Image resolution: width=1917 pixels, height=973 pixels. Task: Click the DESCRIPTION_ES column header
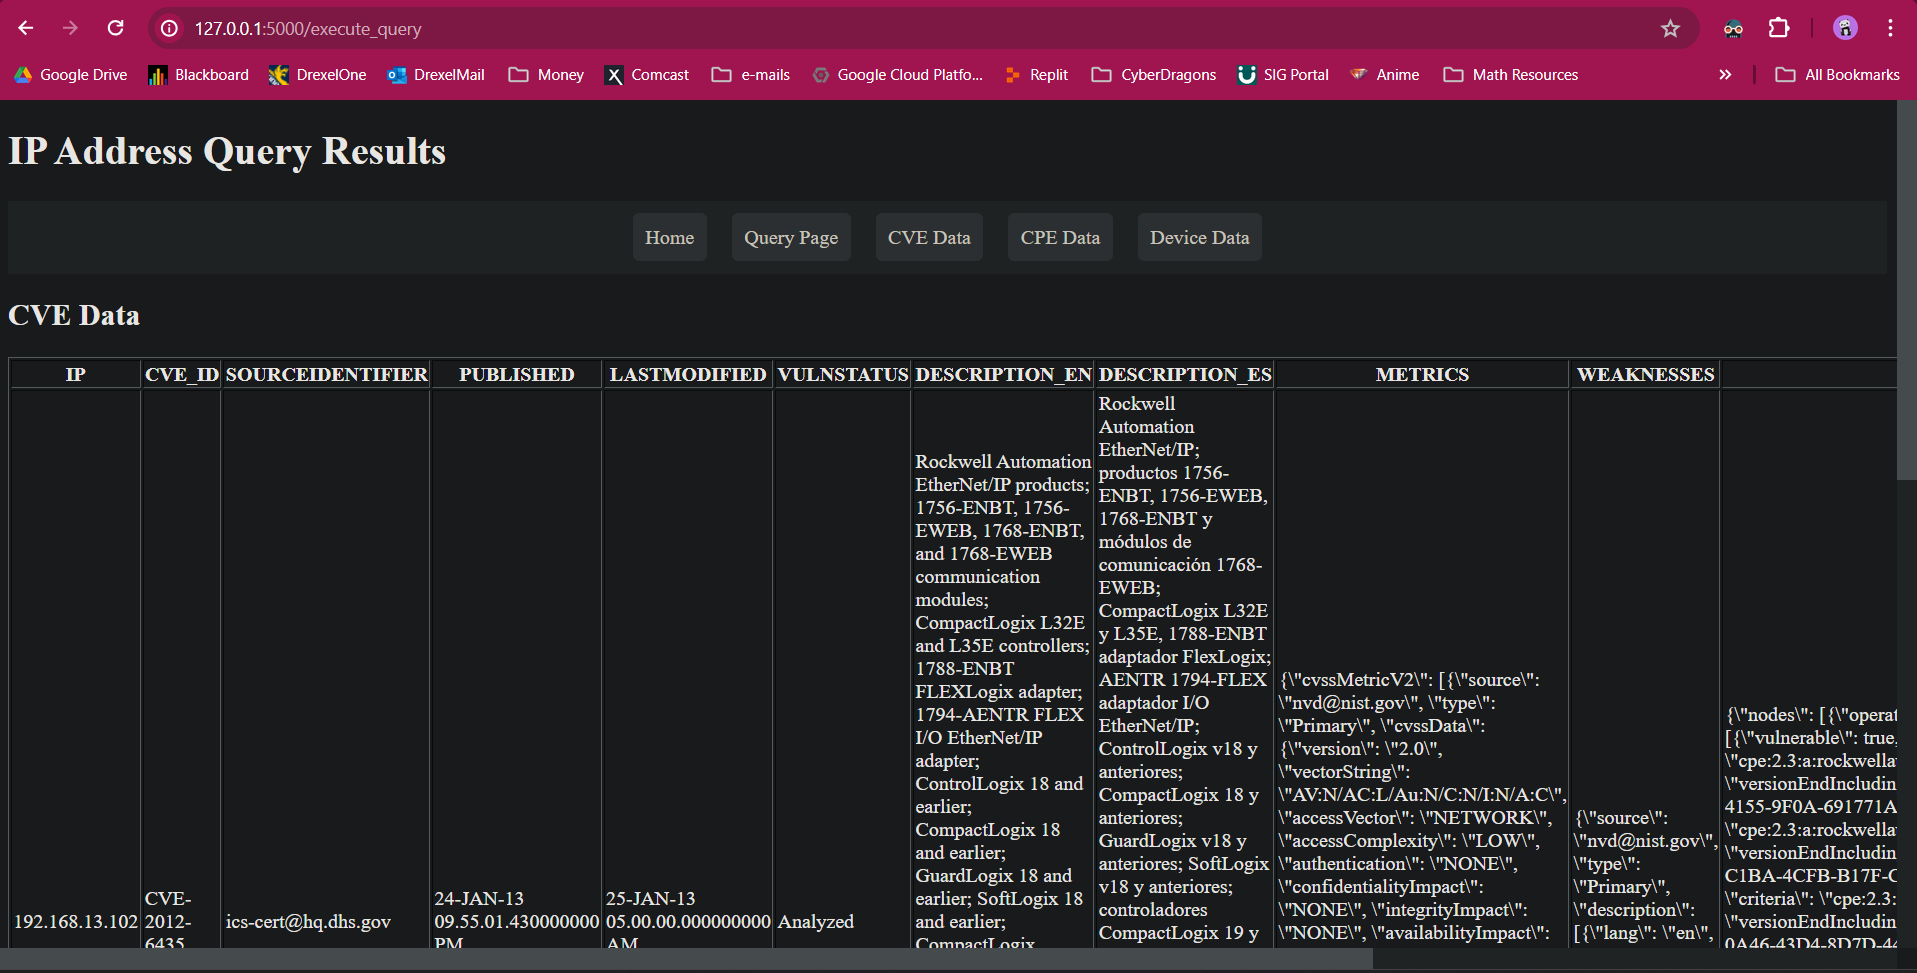coord(1185,374)
